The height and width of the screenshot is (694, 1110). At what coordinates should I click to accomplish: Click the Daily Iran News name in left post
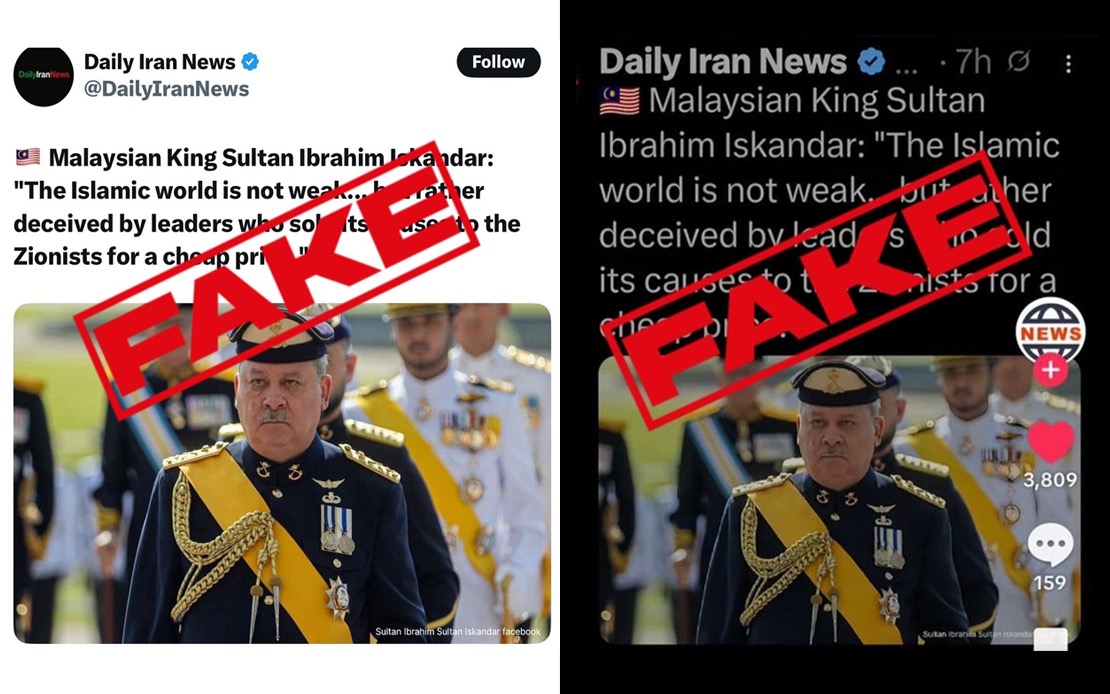coord(159,62)
